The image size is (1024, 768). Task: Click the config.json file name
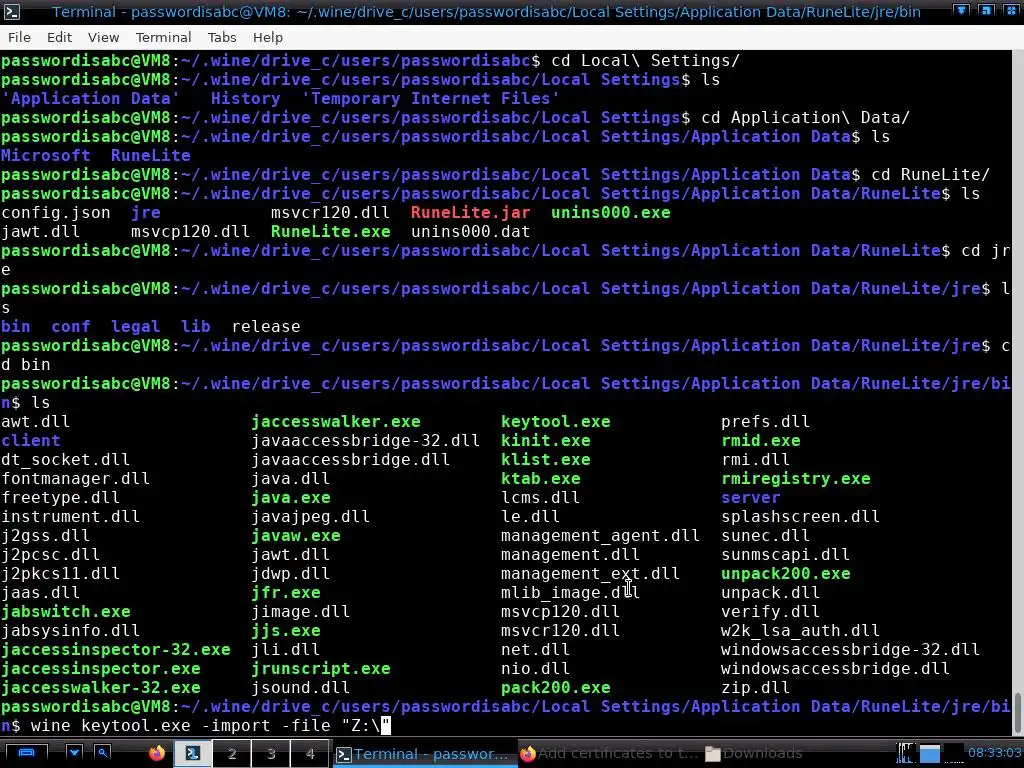tap(56, 213)
